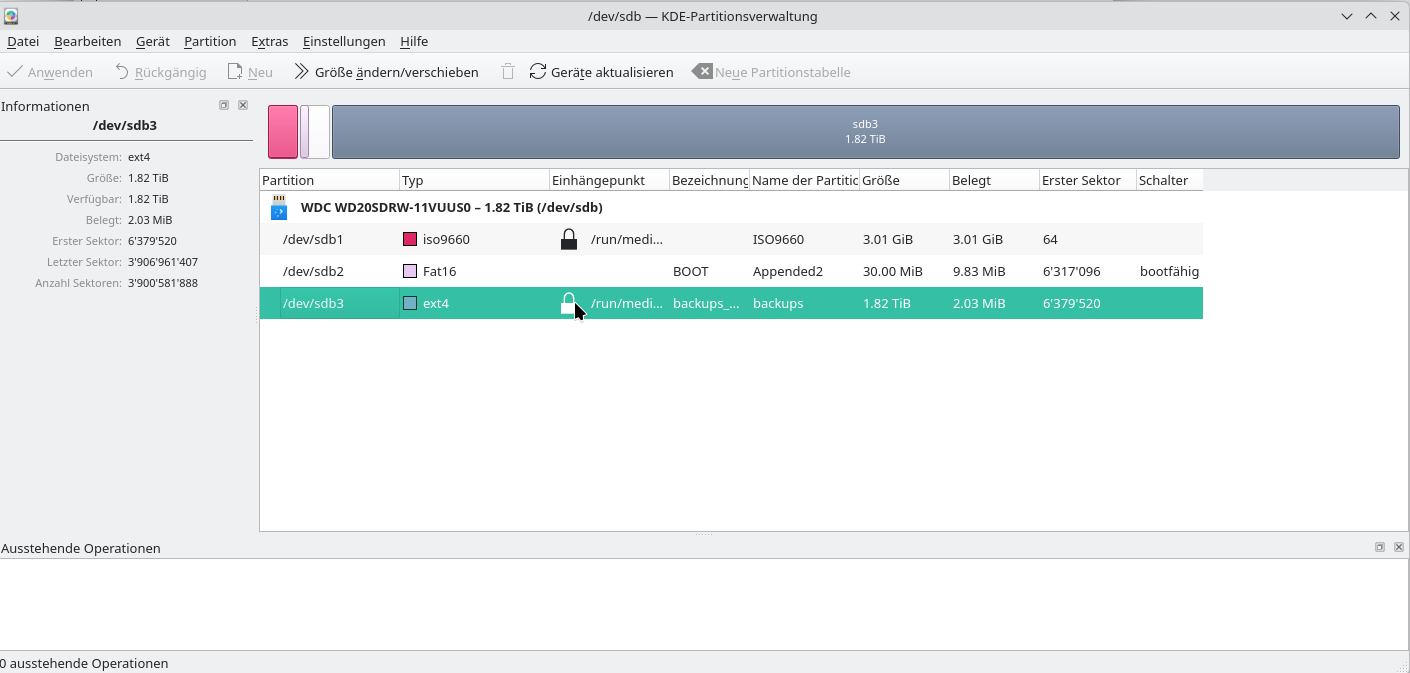Click the KDE Partition Manager window icon
The height and width of the screenshot is (673, 1410).
tap(11, 16)
